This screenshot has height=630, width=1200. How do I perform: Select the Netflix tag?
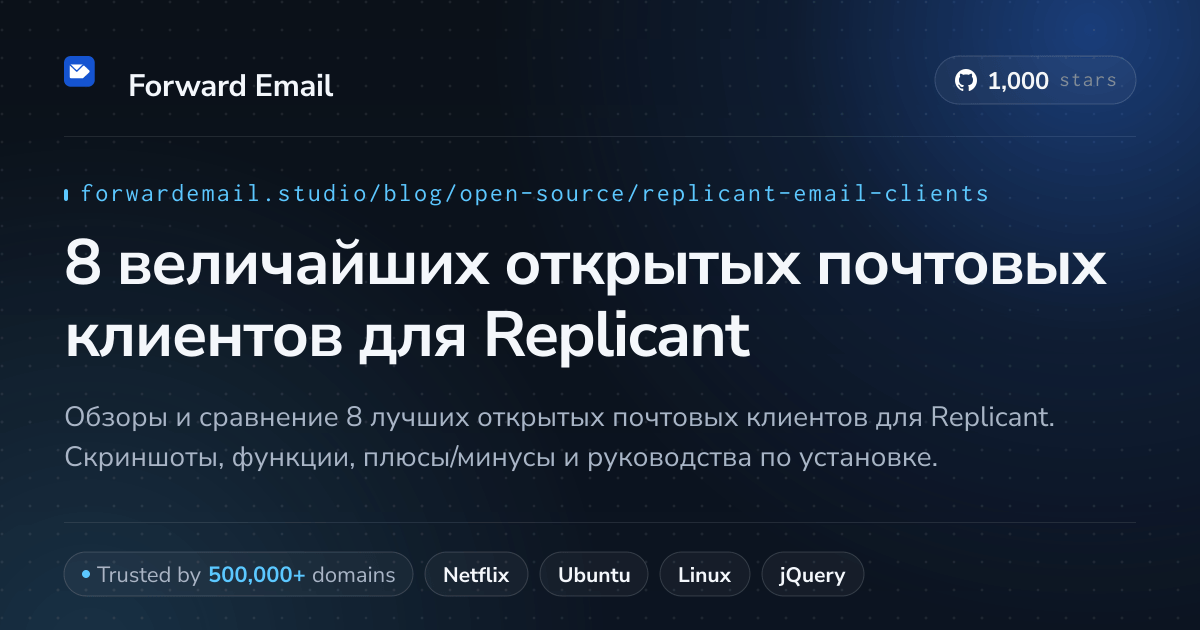(477, 575)
